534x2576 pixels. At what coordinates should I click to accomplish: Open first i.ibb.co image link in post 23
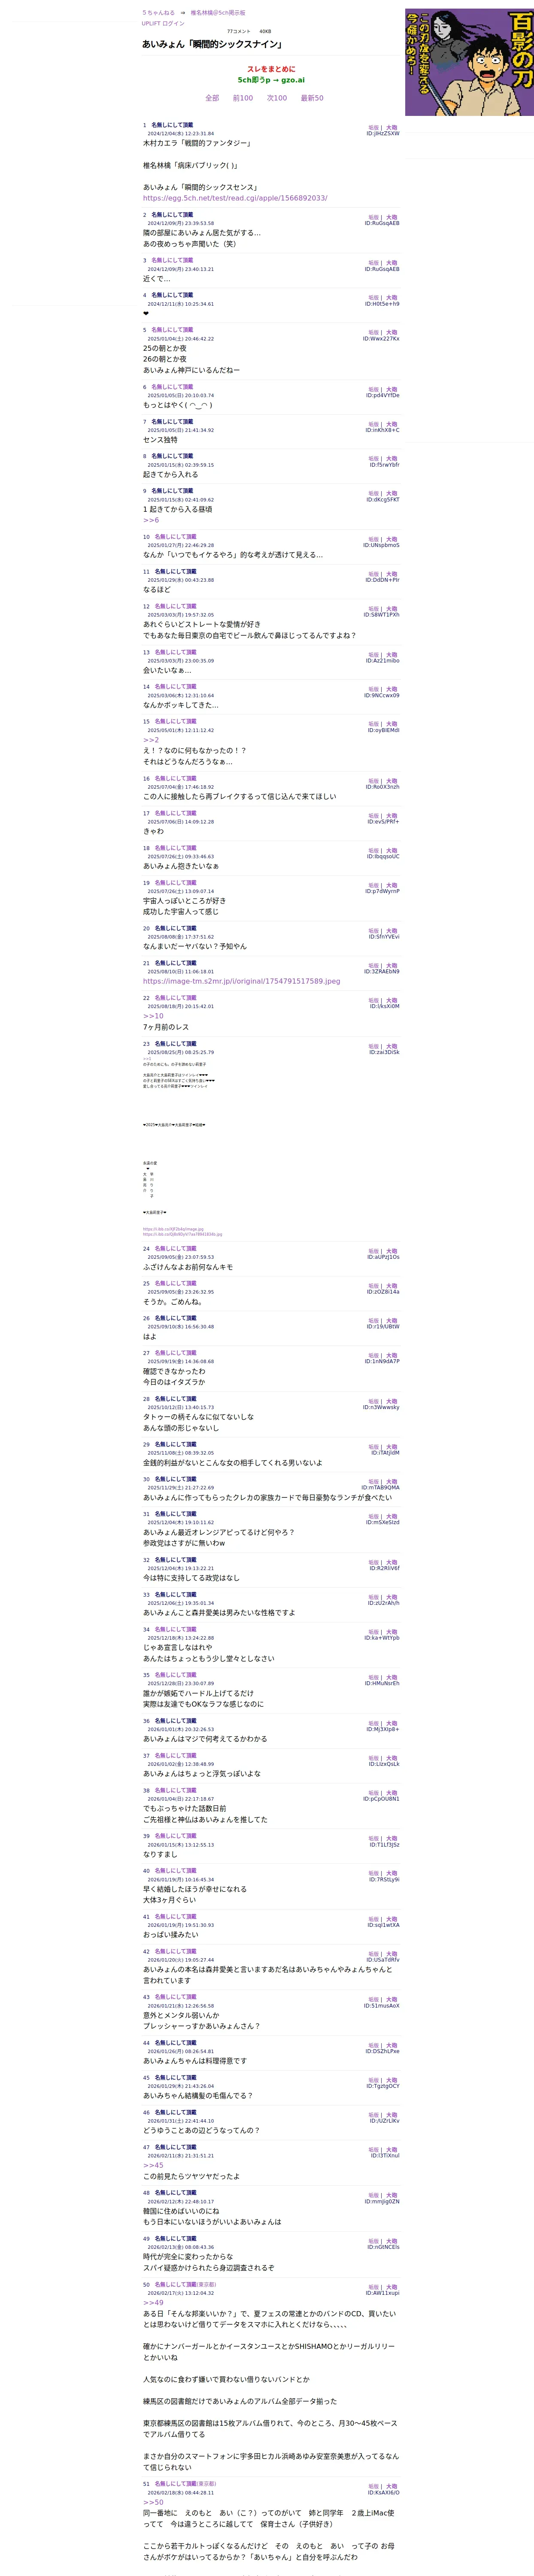[x=173, y=1230]
